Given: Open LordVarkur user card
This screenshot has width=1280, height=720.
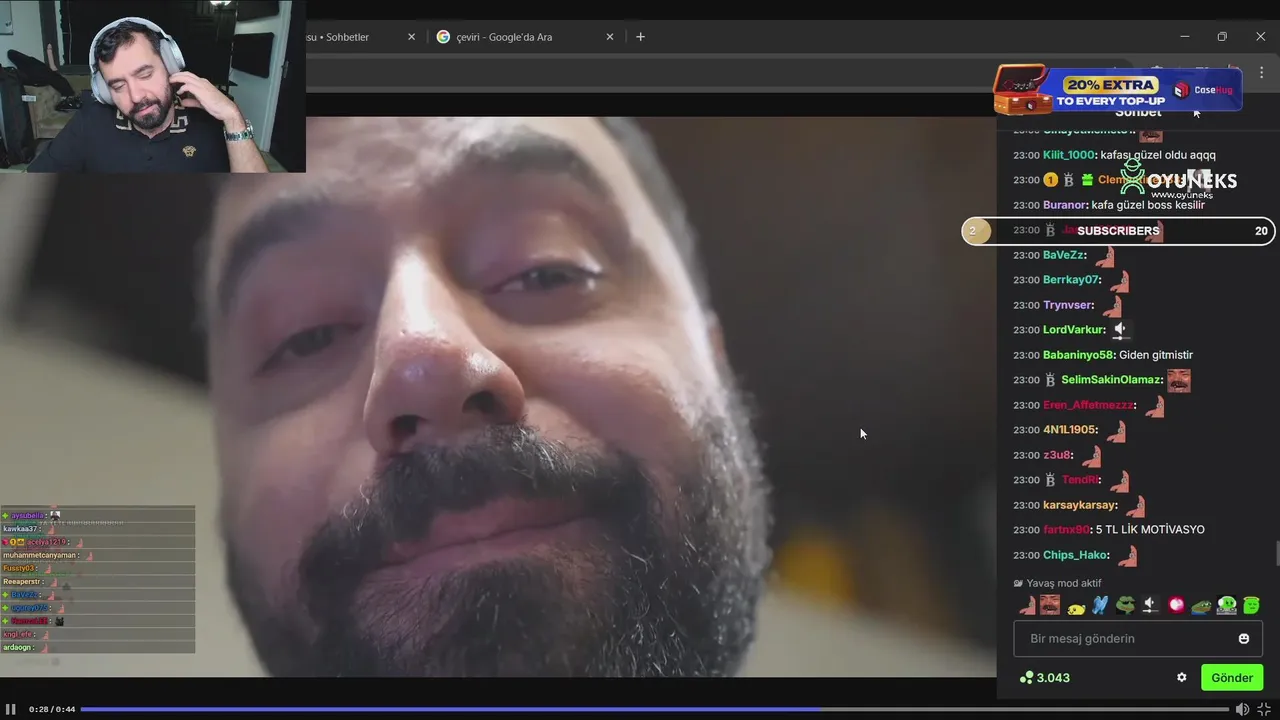Looking at the screenshot, I should [x=1074, y=330].
